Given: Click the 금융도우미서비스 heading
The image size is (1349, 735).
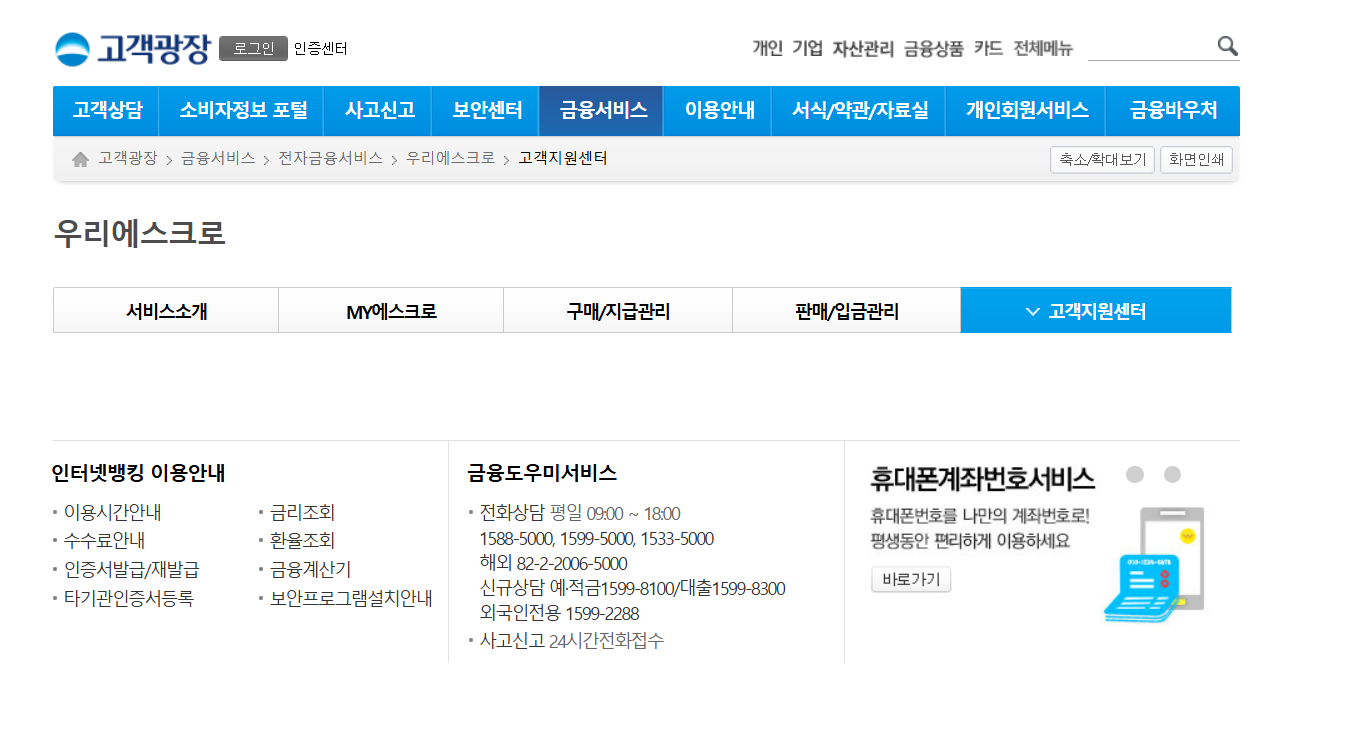Looking at the screenshot, I should tap(542, 473).
